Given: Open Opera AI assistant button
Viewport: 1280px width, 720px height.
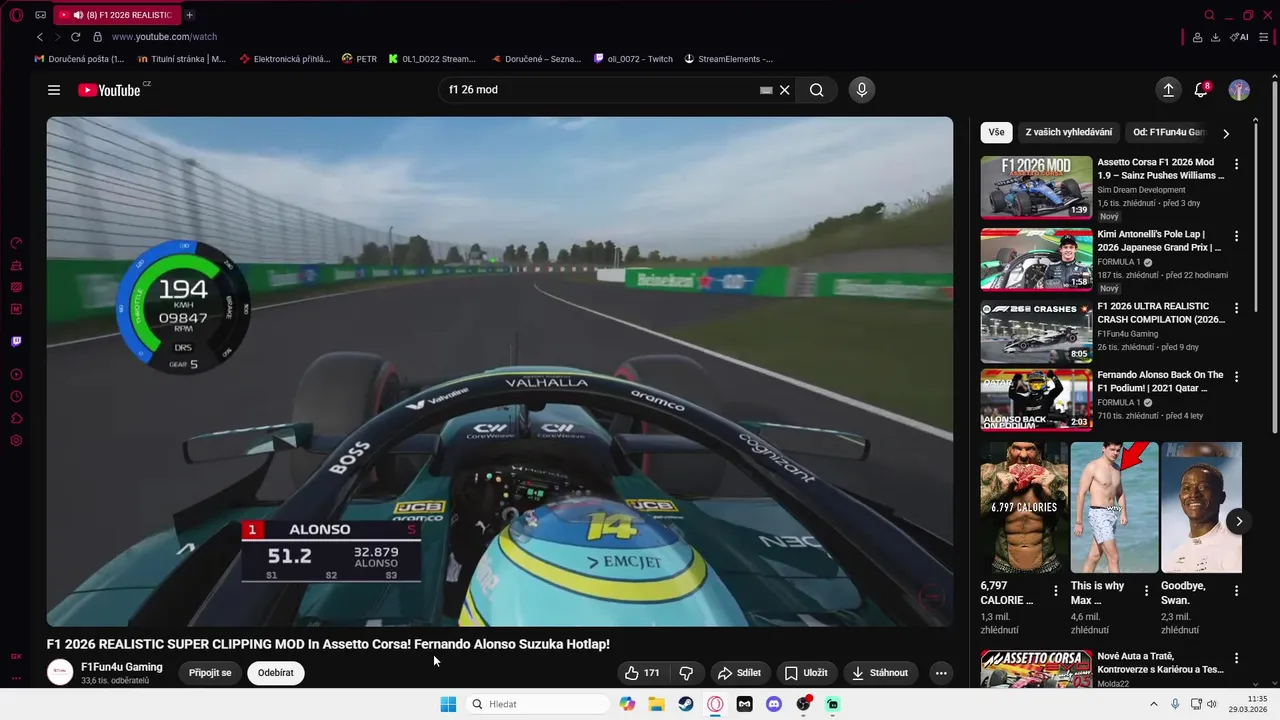Looking at the screenshot, I should click(x=1240, y=37).
